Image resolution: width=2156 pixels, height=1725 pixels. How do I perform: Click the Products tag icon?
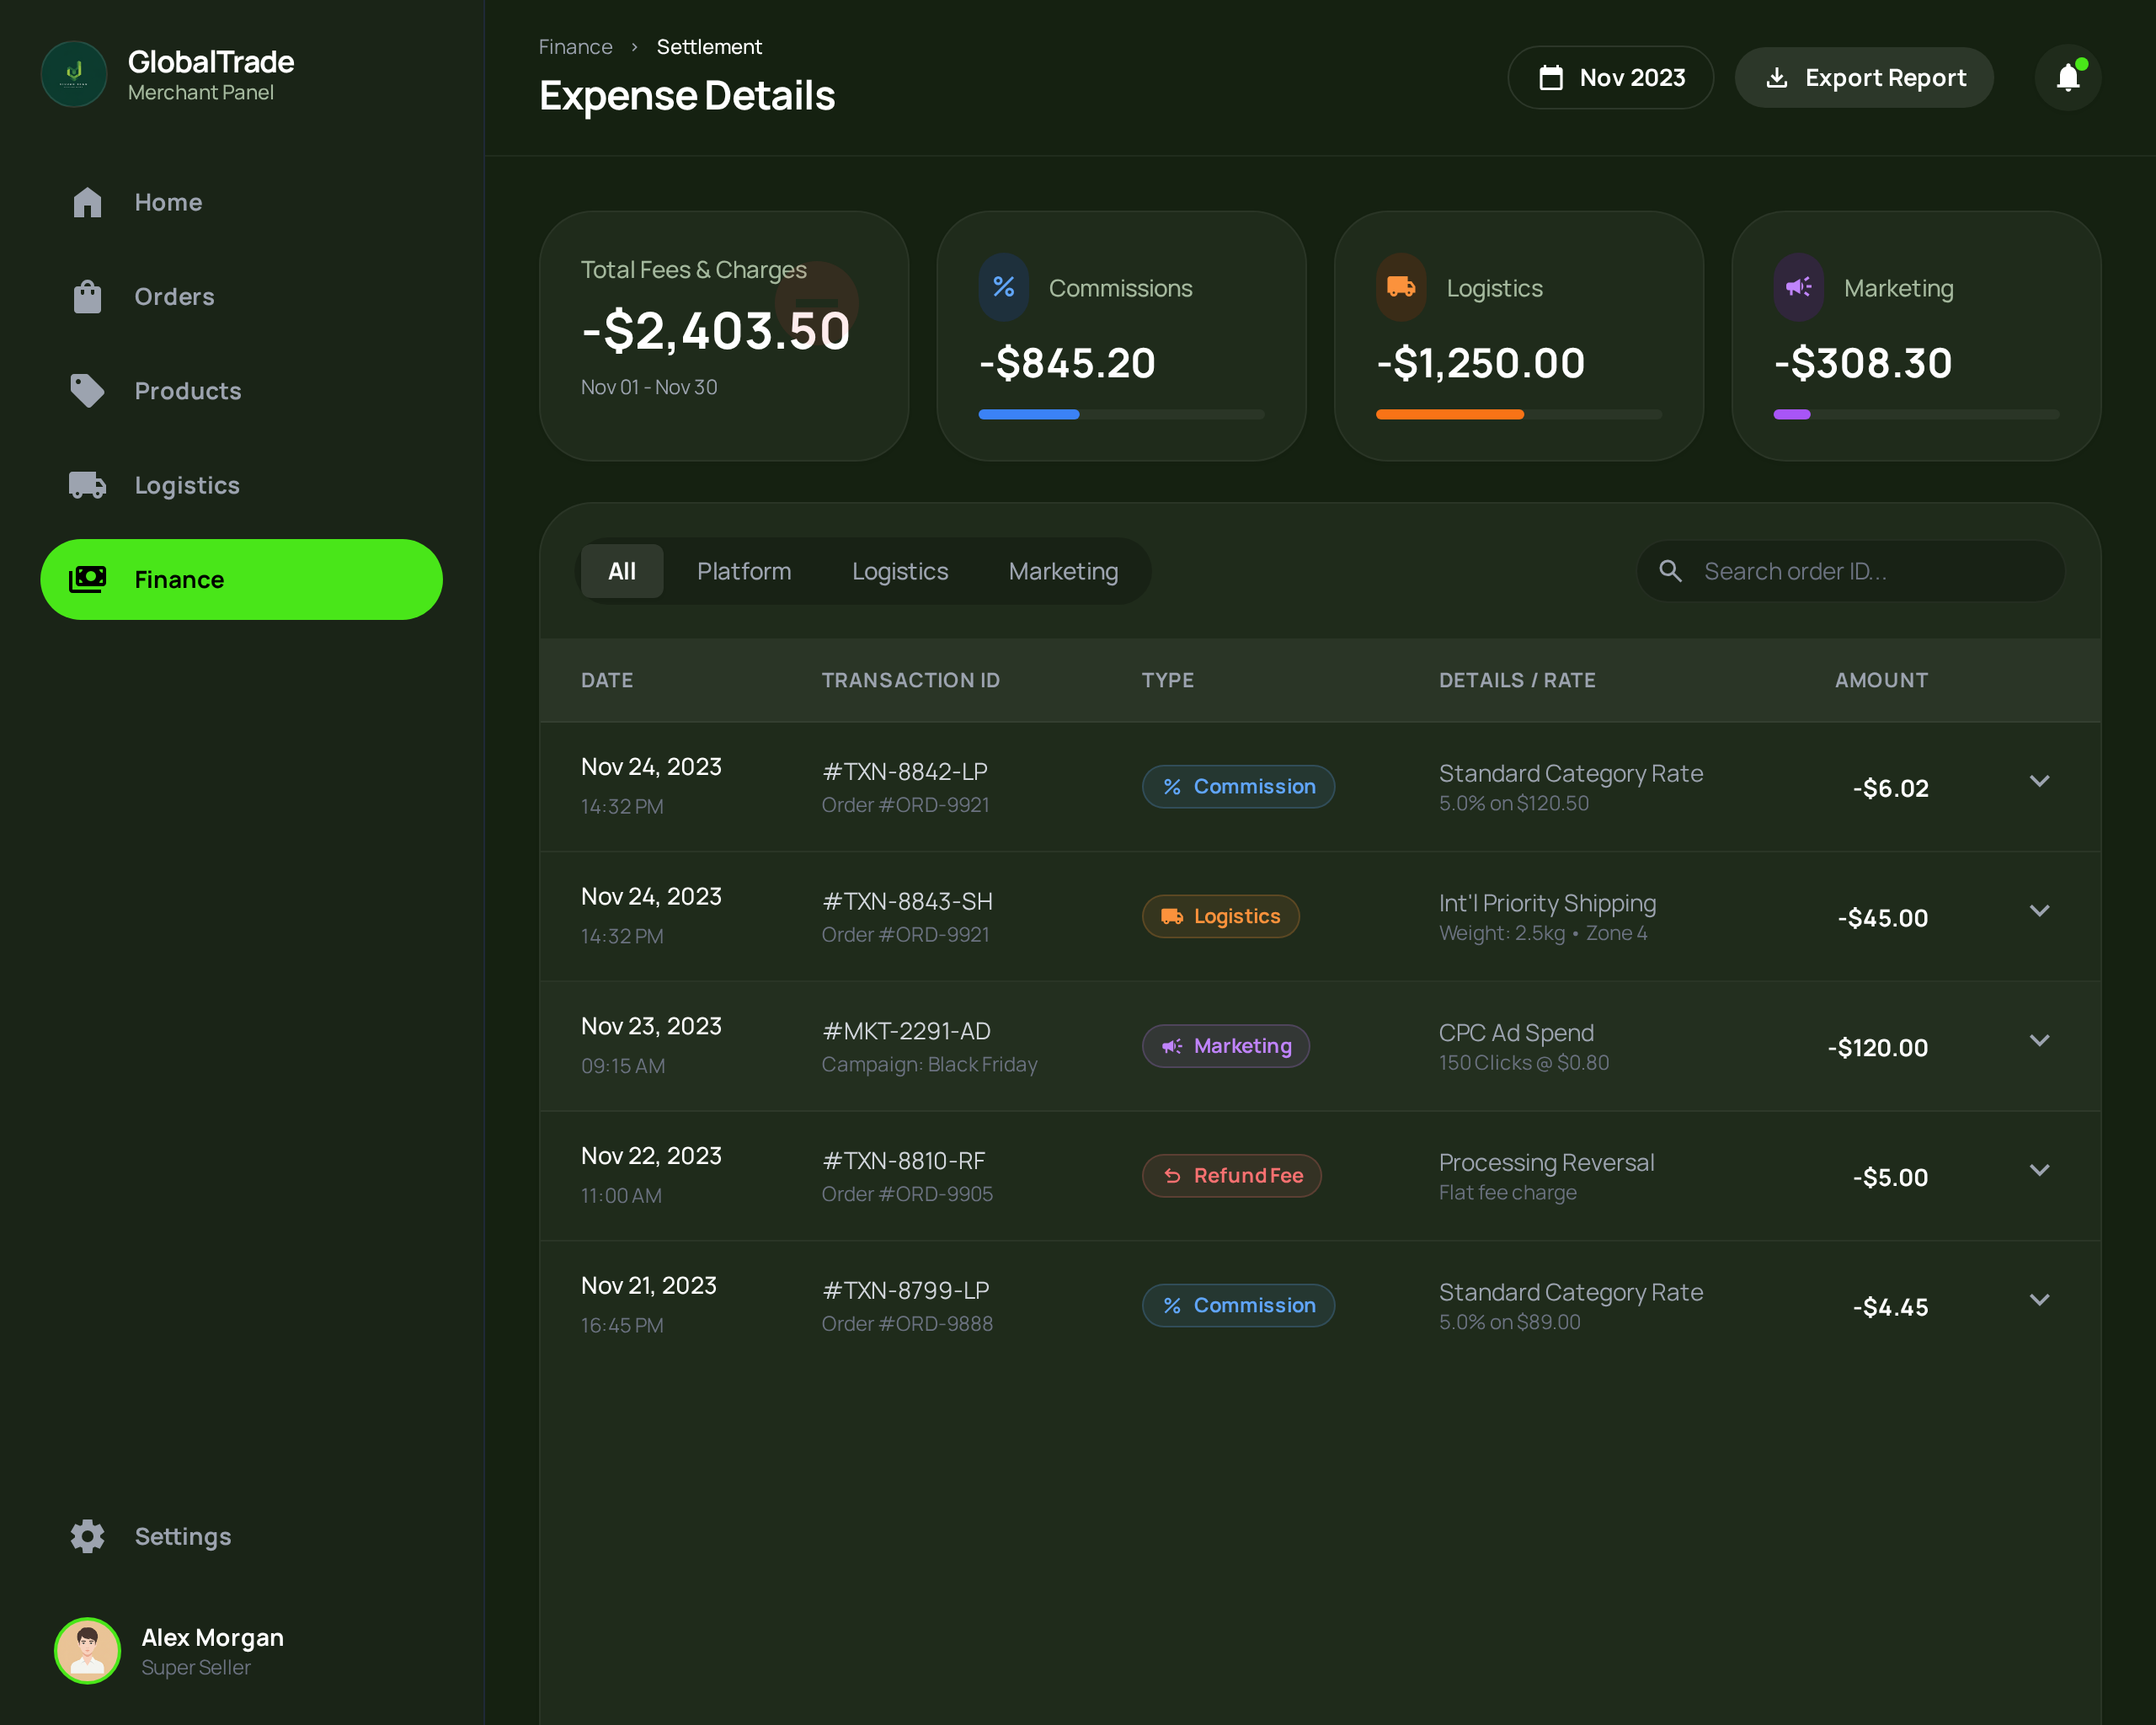[x=87, y=390]
